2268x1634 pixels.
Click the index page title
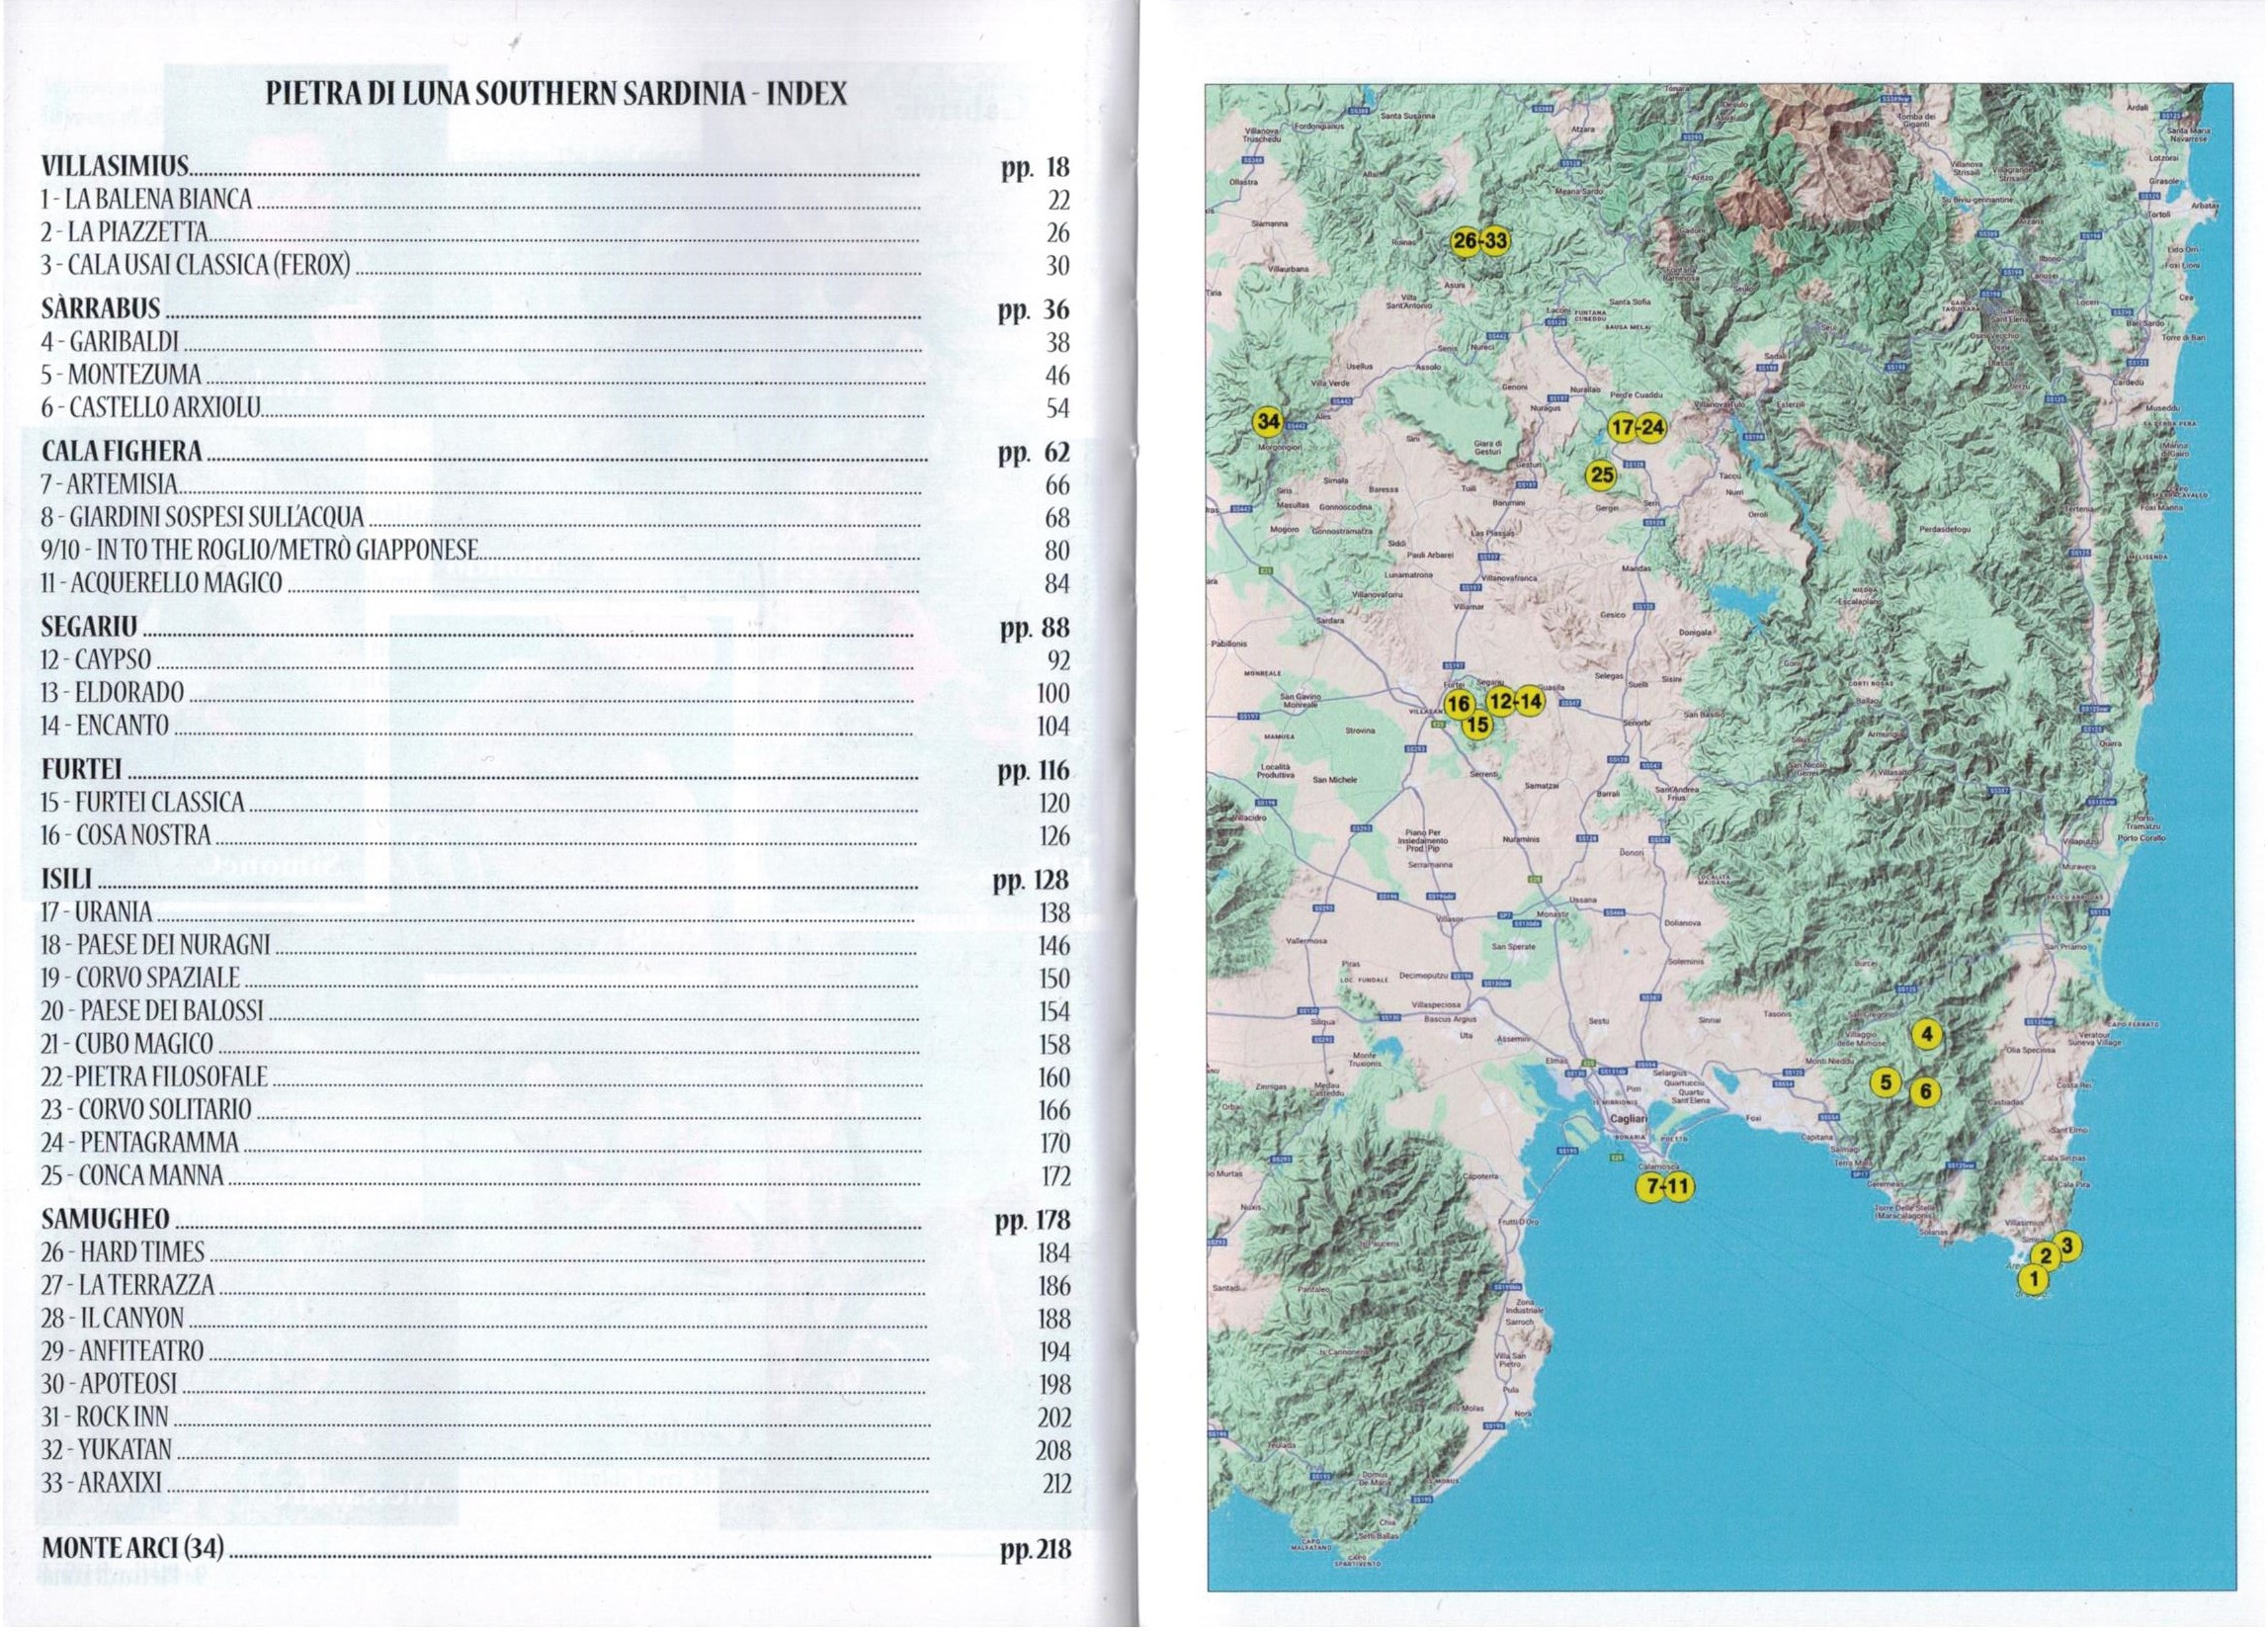click(x=556, y=94)
